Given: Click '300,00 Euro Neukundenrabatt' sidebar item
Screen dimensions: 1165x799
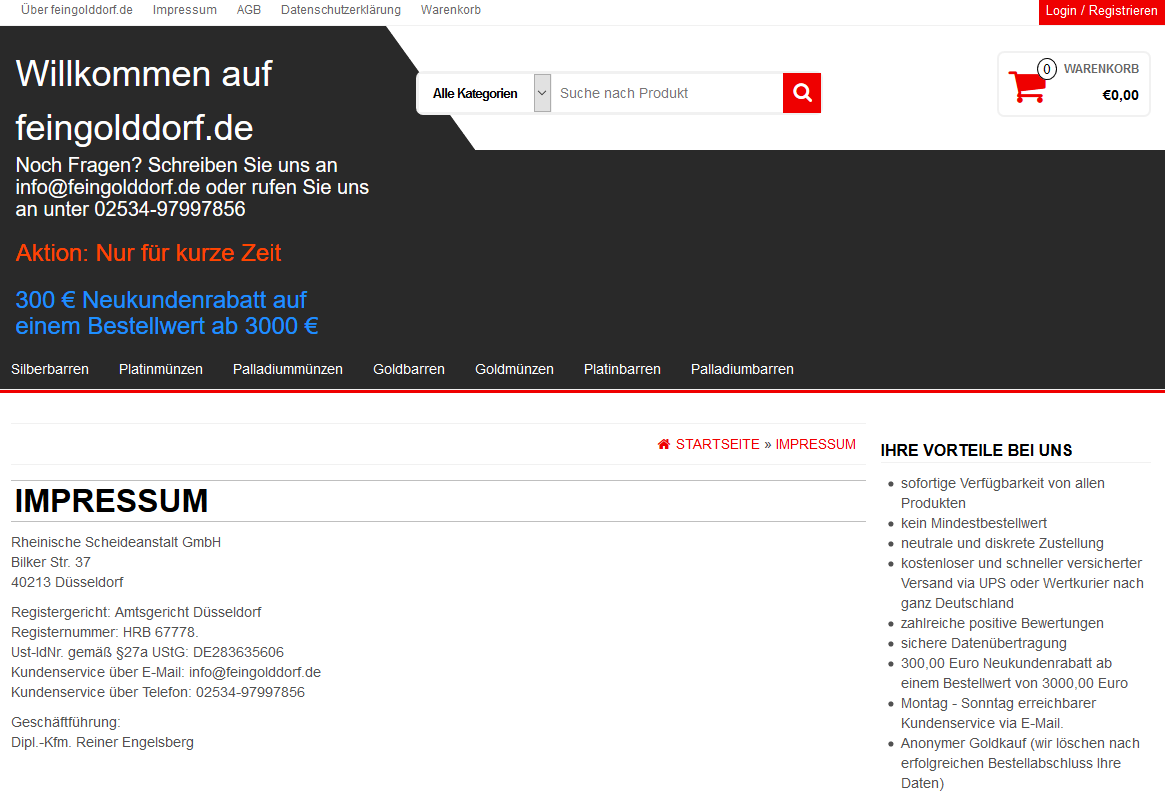Looking at the screenshot, I should point(1014,673).
